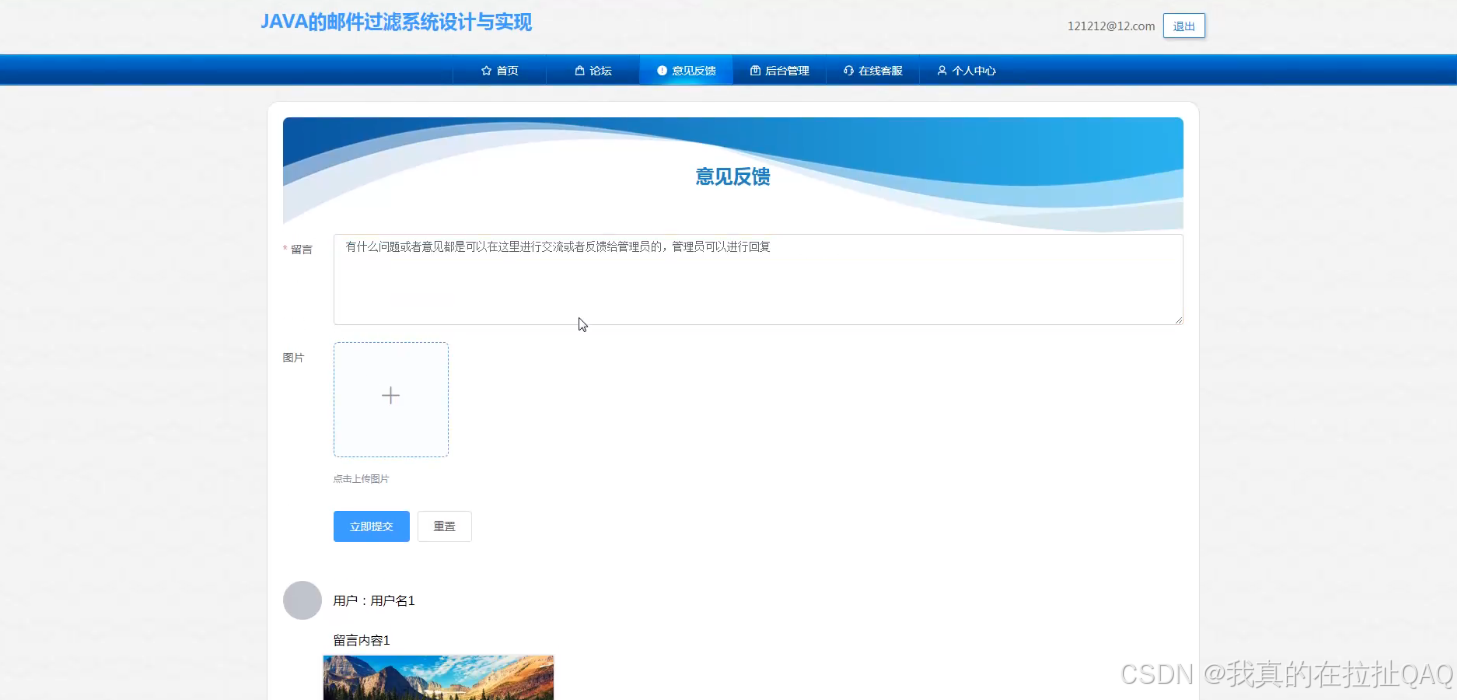Focus the 留言 message textarea
The height and width of the screenshot is (700, 1457).
pyautogui.click(x=758, y=279)
